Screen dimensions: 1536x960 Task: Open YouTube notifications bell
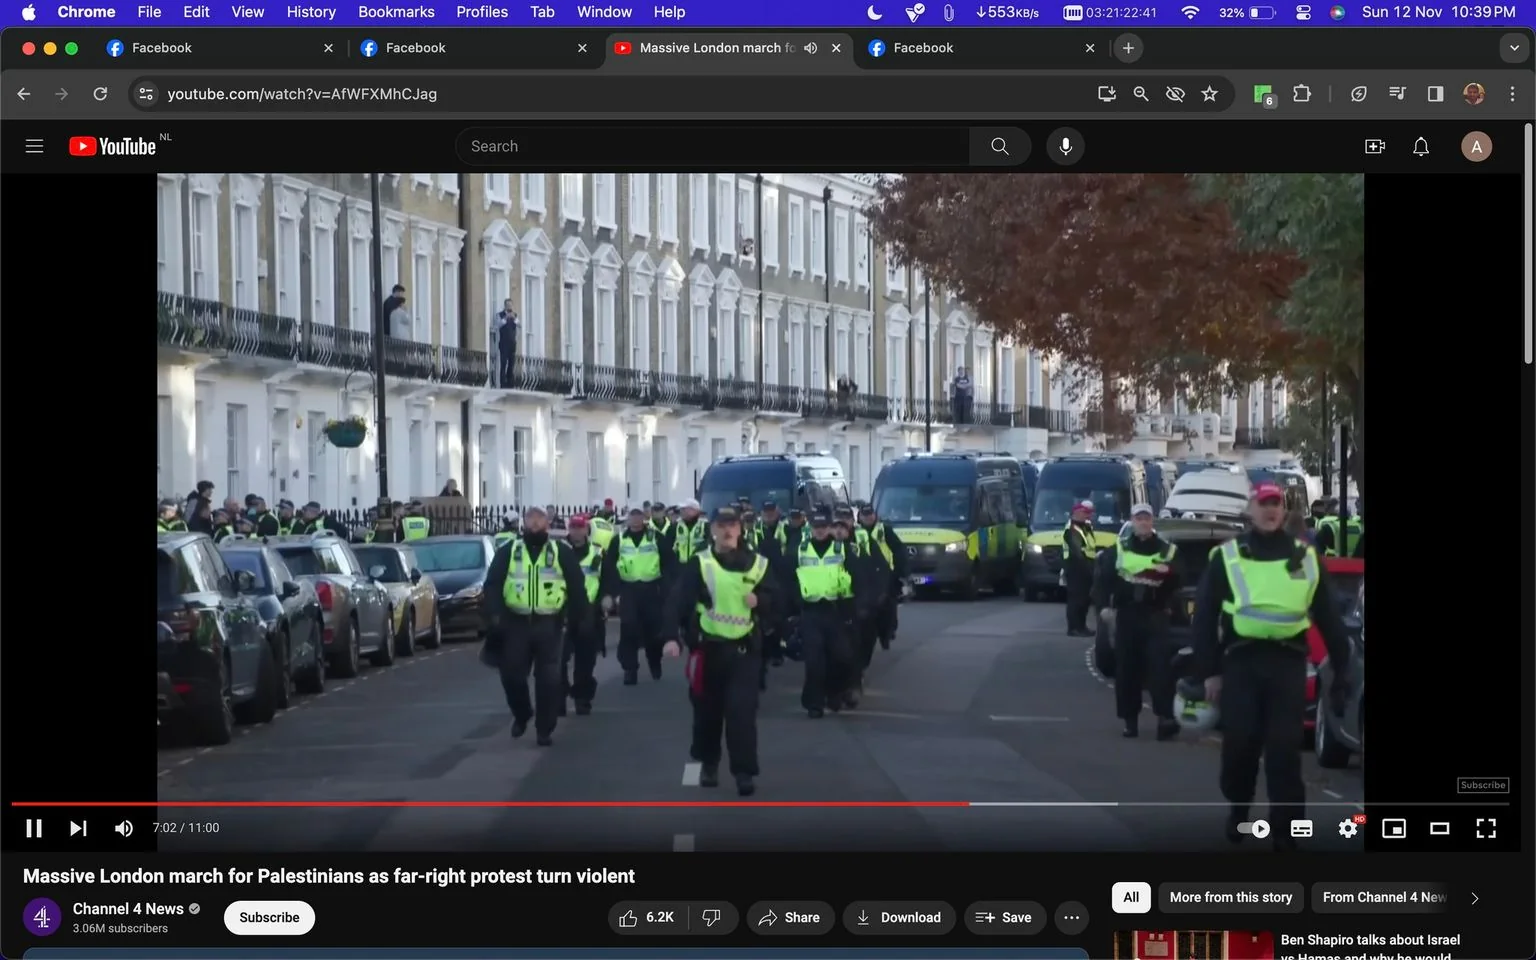1421,146
